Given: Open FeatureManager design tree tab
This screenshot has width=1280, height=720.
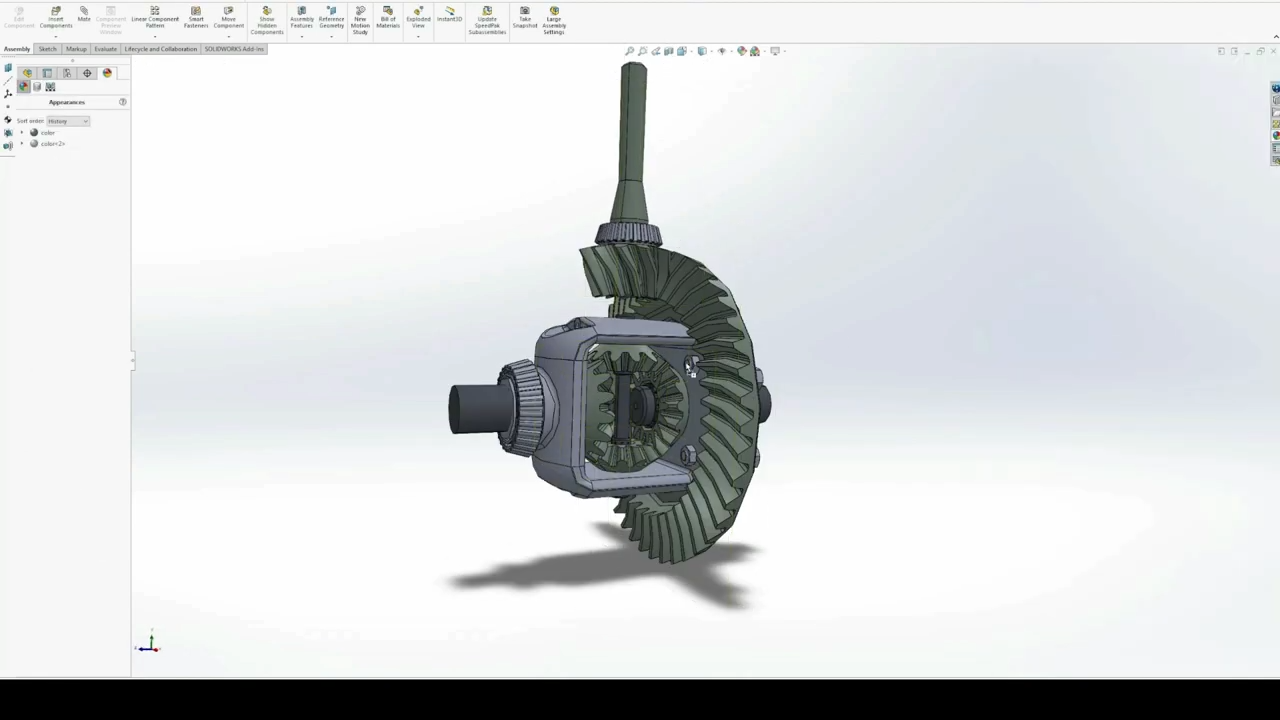Looking at the screenshot, I should [x=27, y=73].
